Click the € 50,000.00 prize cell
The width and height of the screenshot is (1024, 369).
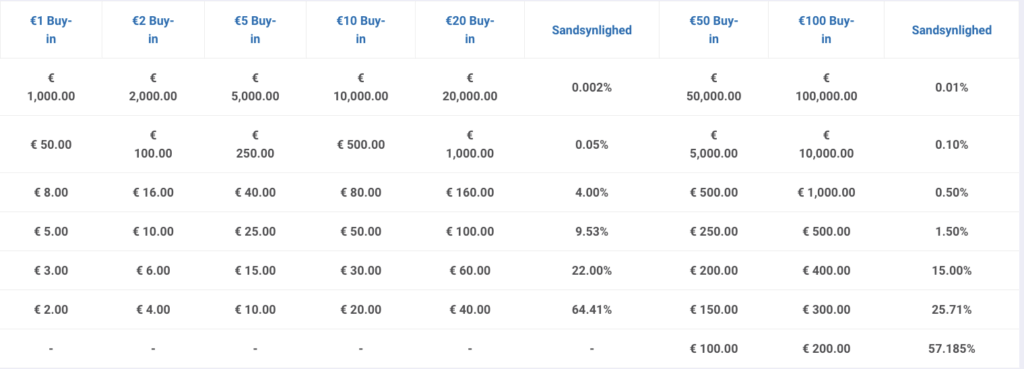pyautogui.click(x=714, y=87)
